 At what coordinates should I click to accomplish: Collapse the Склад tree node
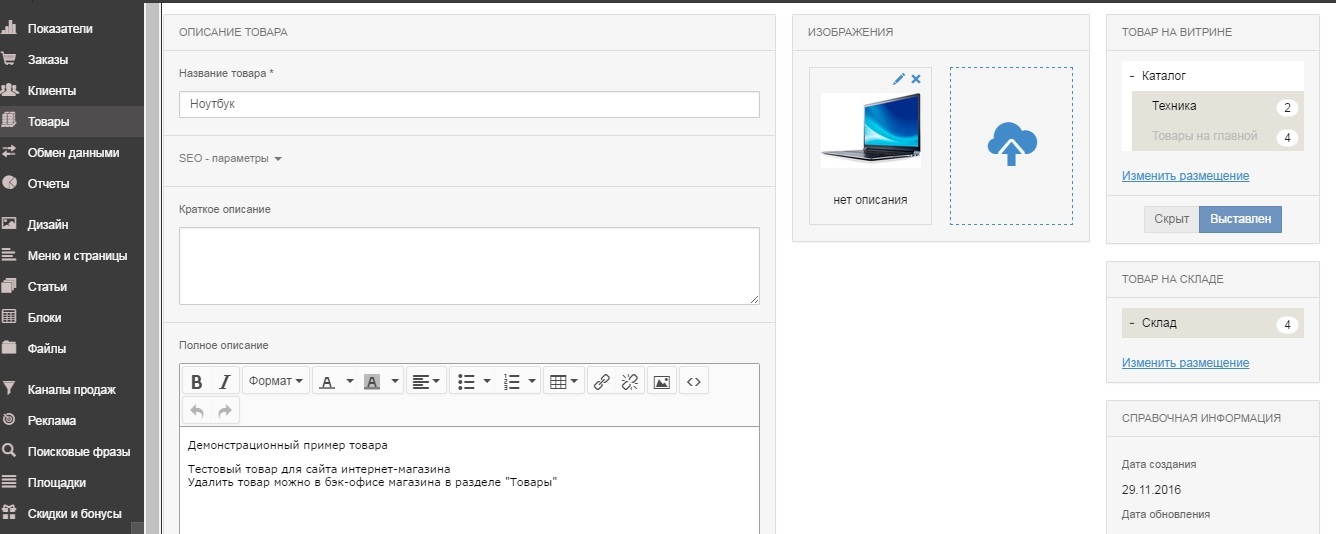(x=1131, y=324)
